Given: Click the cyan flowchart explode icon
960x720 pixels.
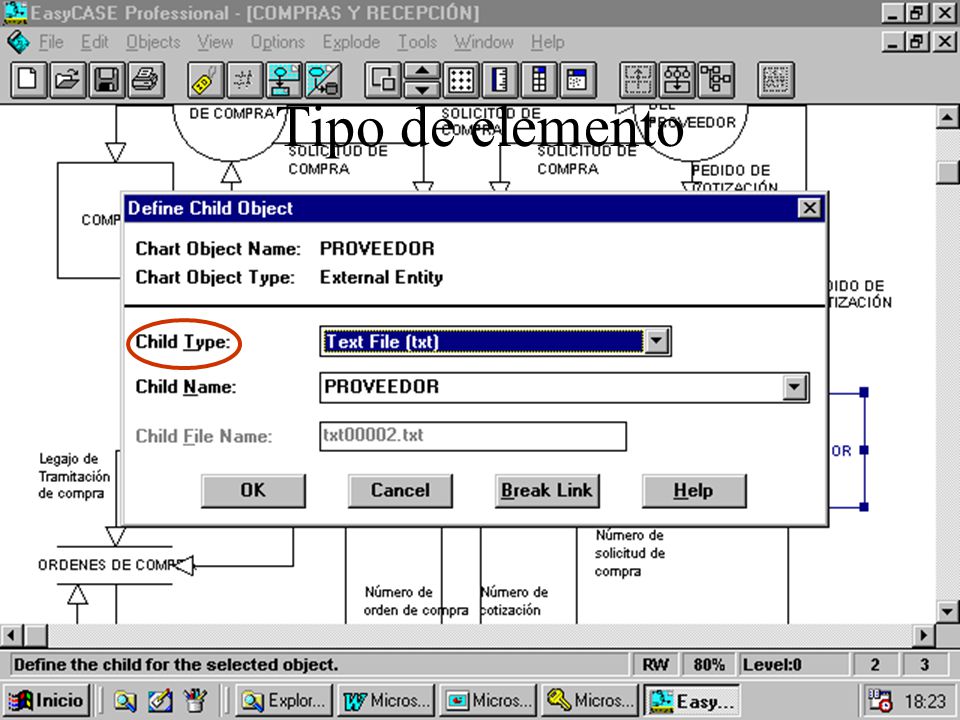Looking at the screenshot, I should [283, 80].
